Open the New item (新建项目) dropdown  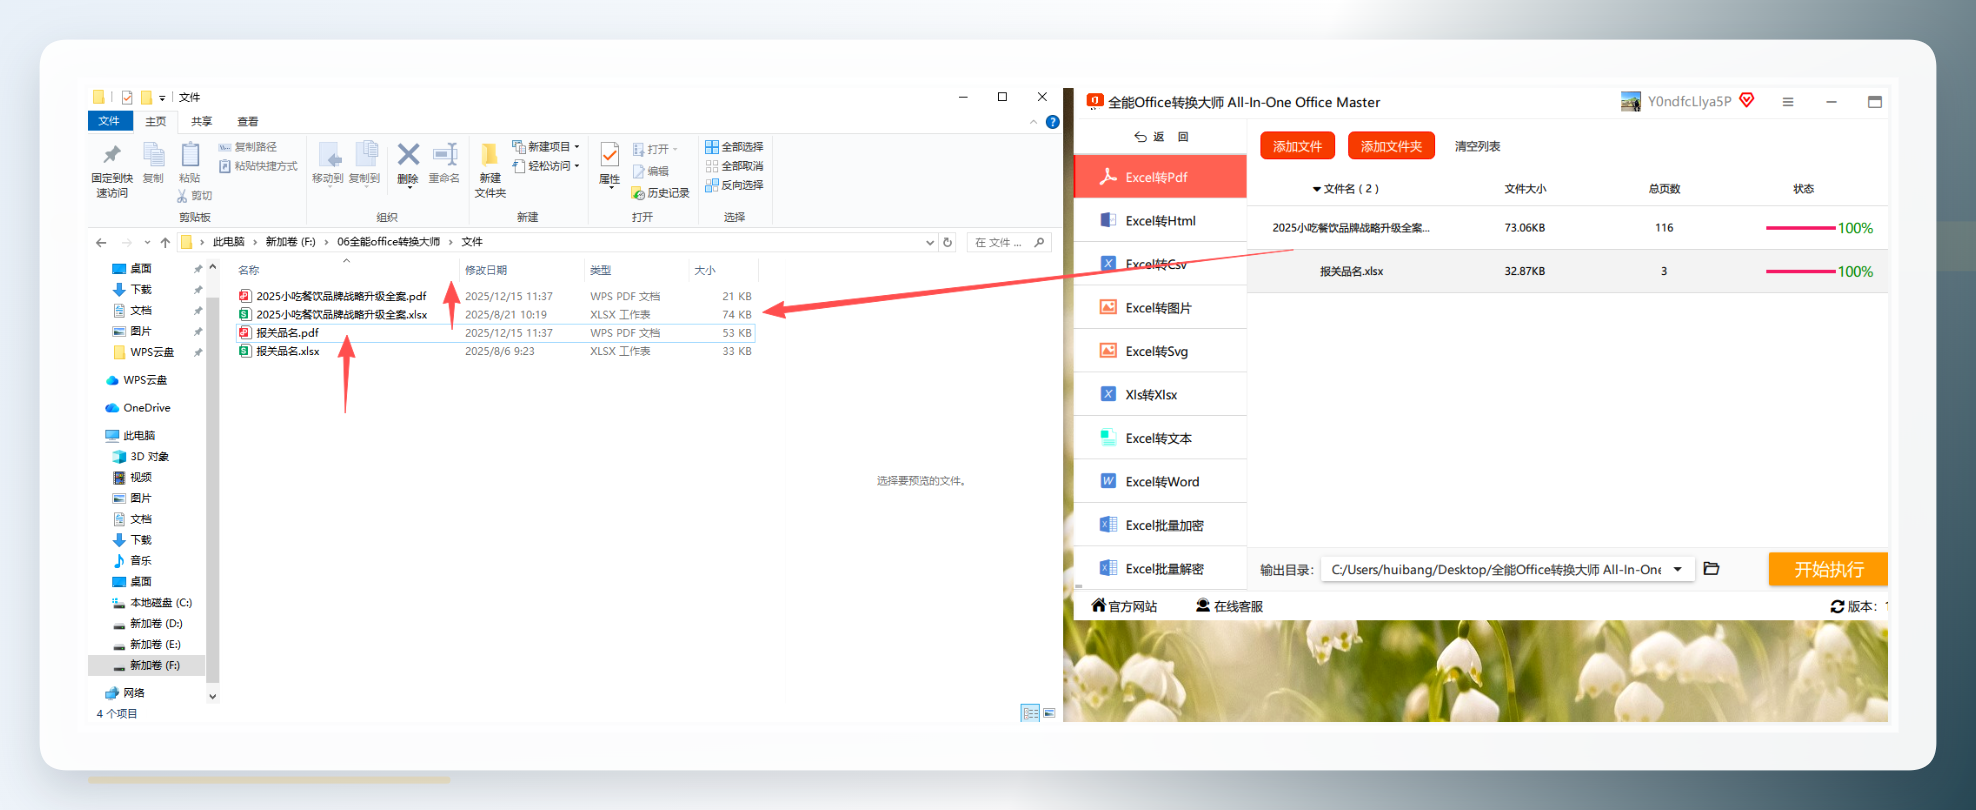(546, 147)
